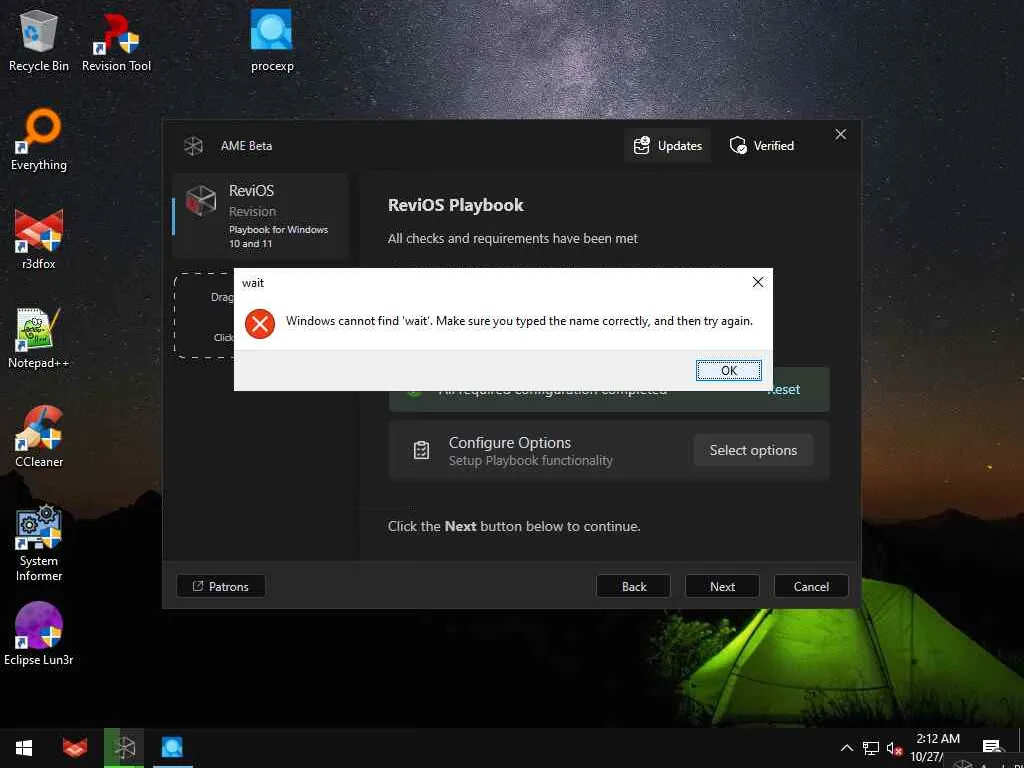Switch to r3dfox in taskbar
Viewport: 1024px width, 768px height.
[75, 747]
